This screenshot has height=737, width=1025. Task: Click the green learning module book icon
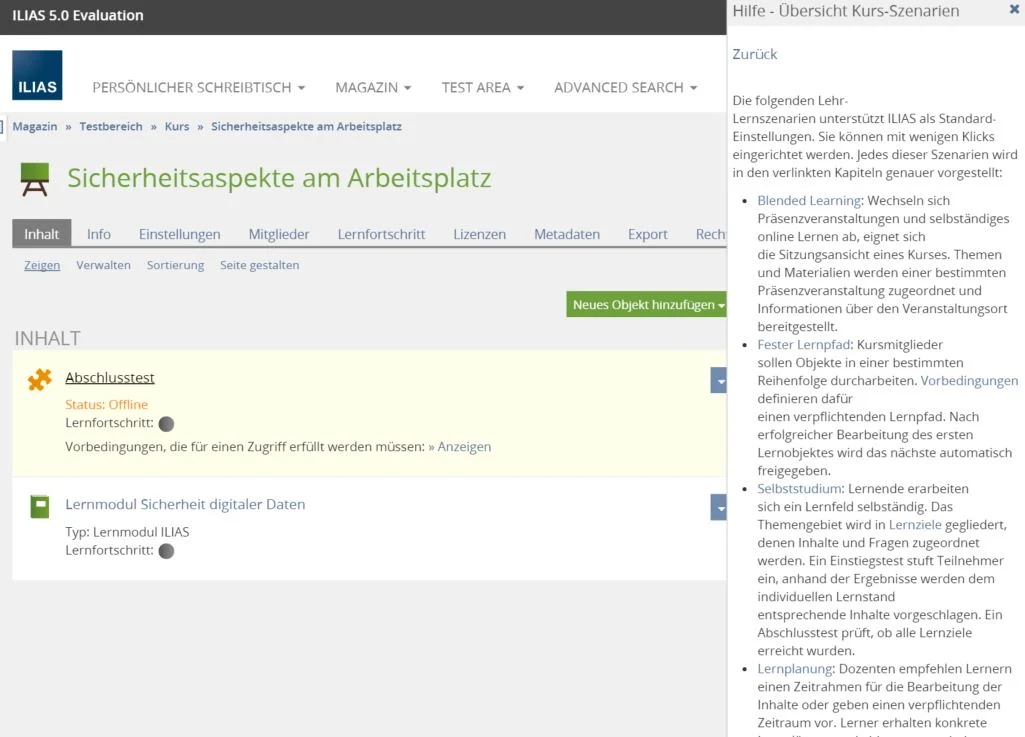(x=39, y=506)
